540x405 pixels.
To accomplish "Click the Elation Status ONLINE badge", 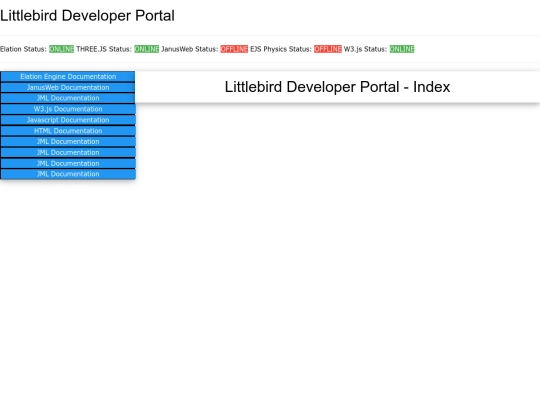I will point(61,49).
